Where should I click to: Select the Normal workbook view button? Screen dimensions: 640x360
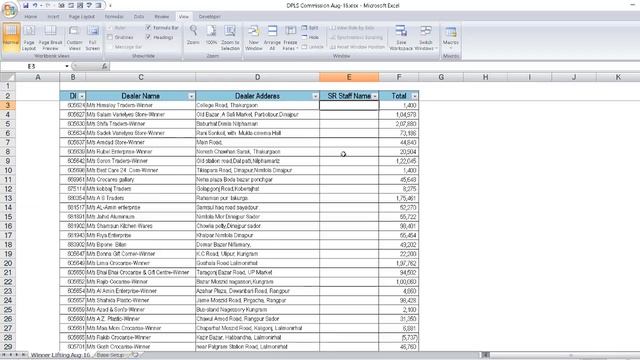[11, 37]
